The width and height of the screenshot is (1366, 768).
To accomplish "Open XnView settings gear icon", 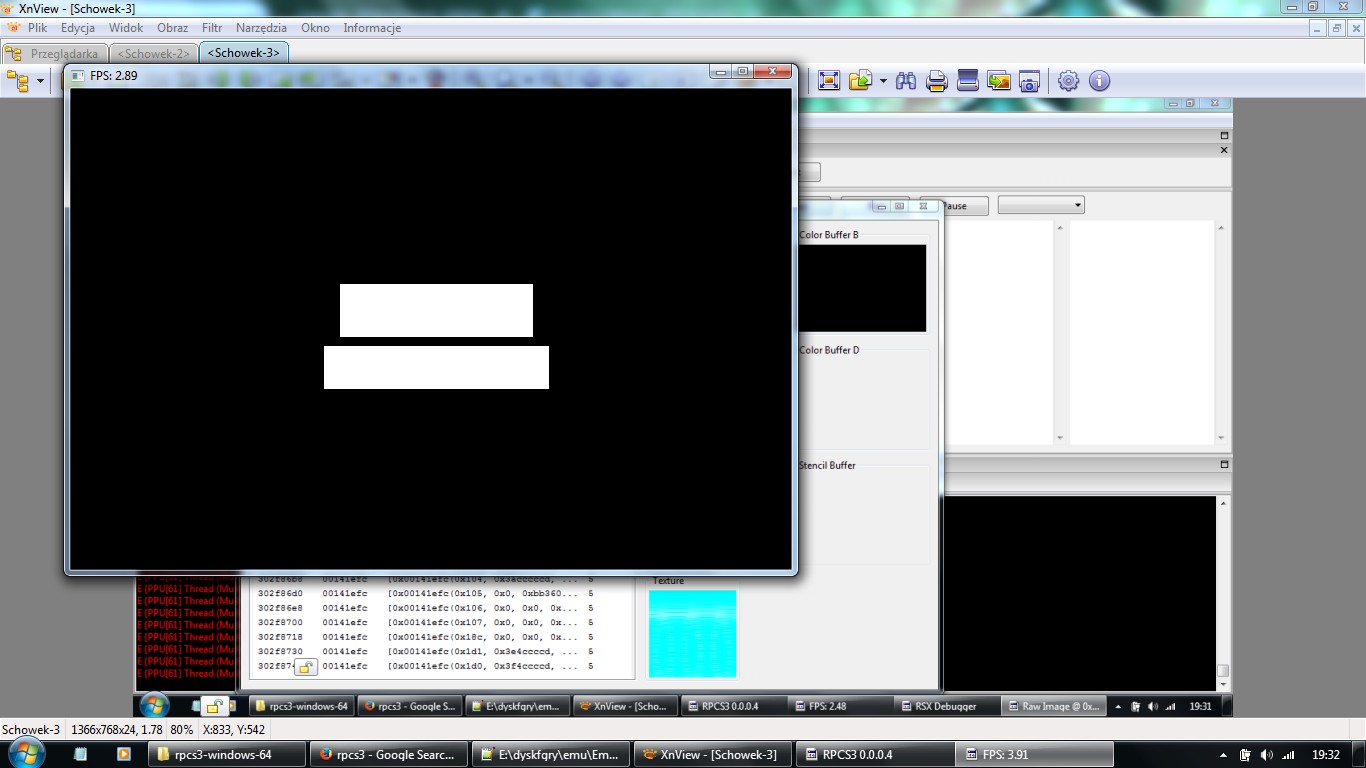I will (1068, 81).
